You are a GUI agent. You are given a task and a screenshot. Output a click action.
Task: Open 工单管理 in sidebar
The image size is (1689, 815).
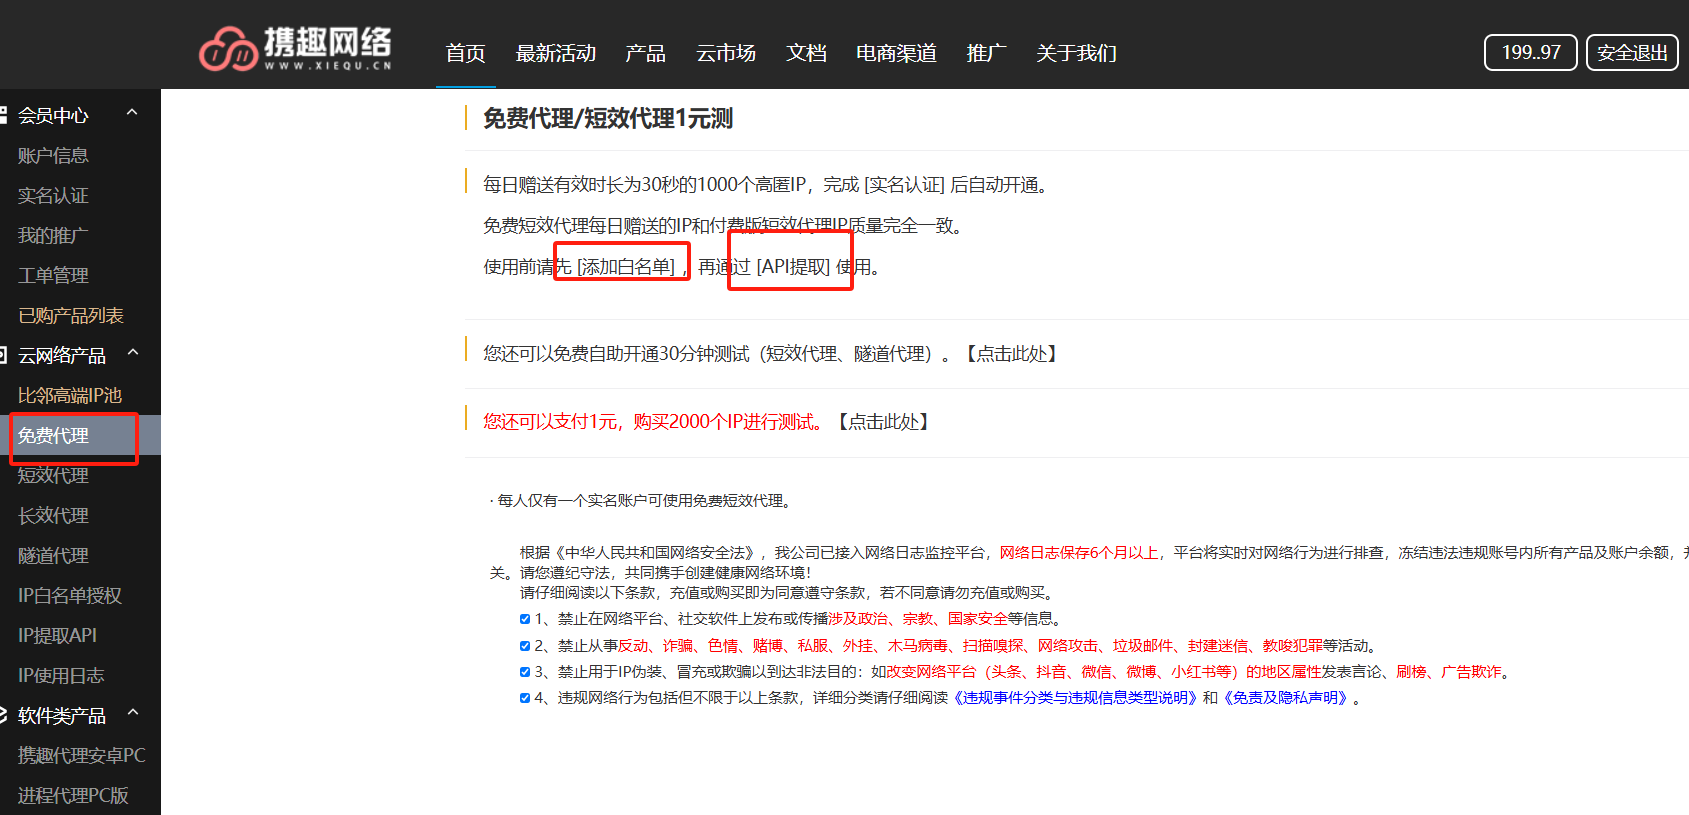tap(53, 275)
